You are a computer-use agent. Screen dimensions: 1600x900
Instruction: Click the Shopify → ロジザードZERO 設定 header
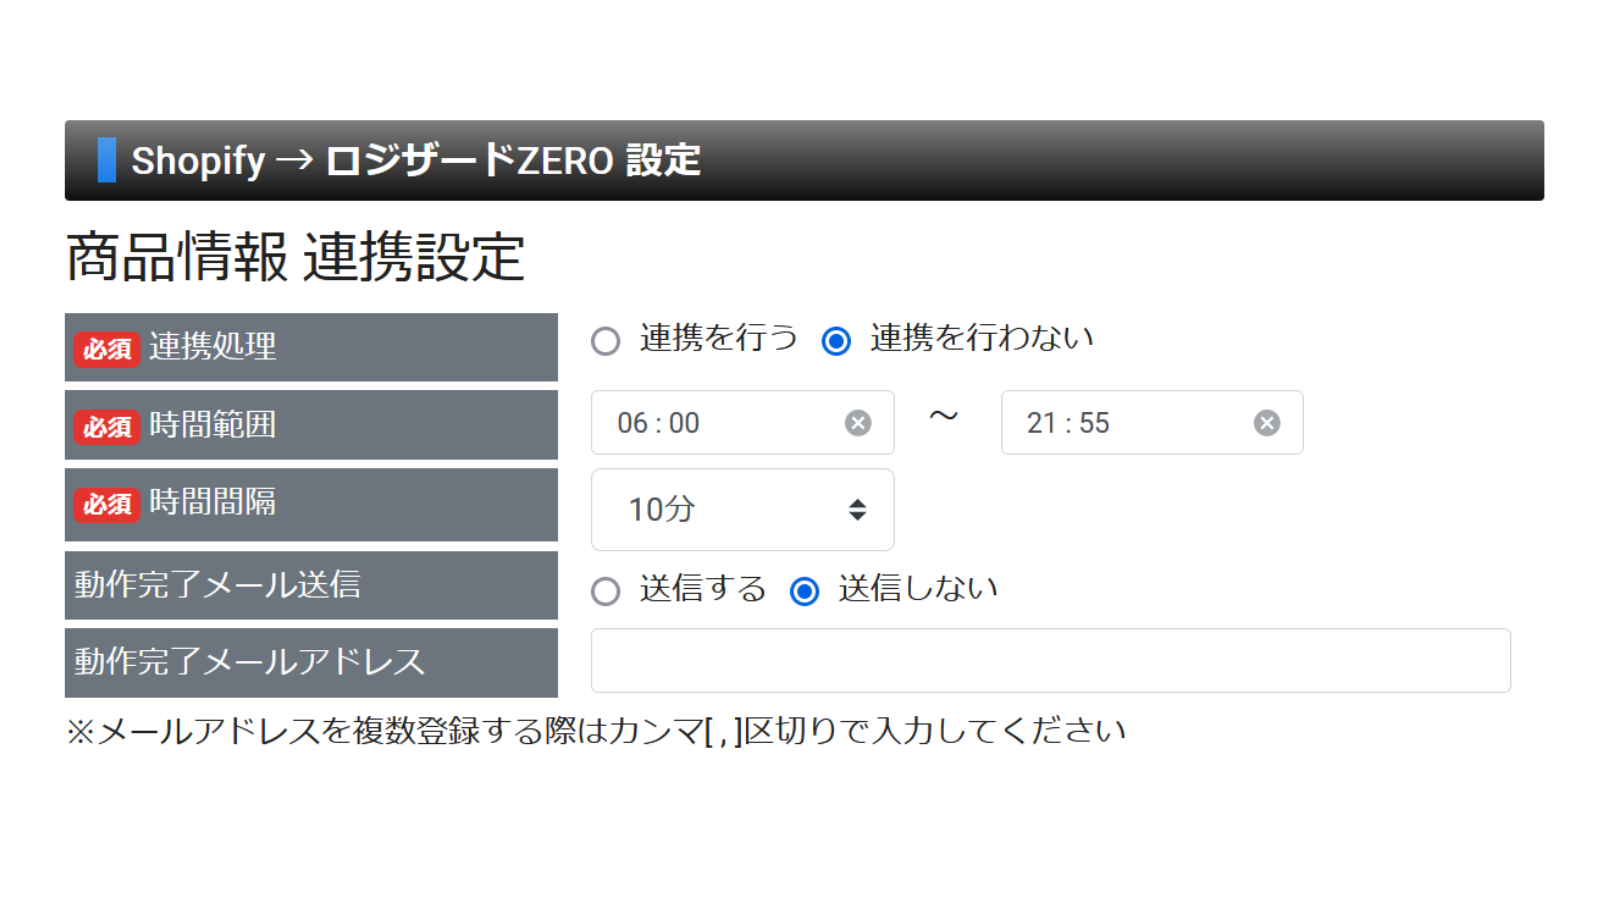(416, 160)
